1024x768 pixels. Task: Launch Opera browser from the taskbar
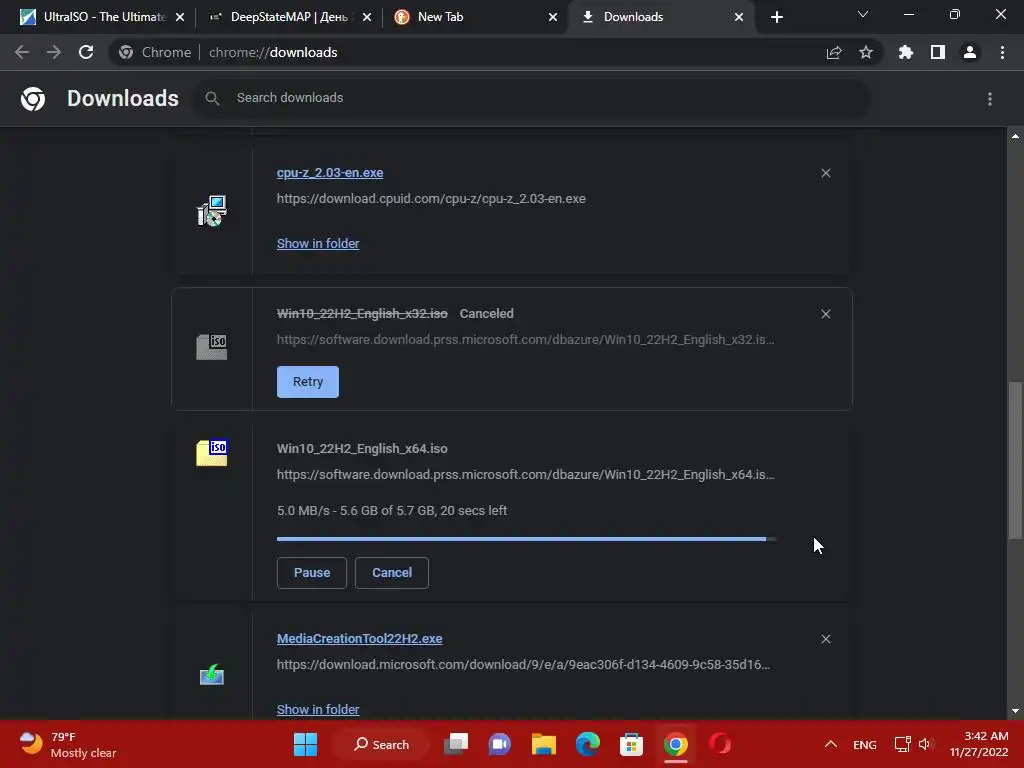click(x=720, y=744)
